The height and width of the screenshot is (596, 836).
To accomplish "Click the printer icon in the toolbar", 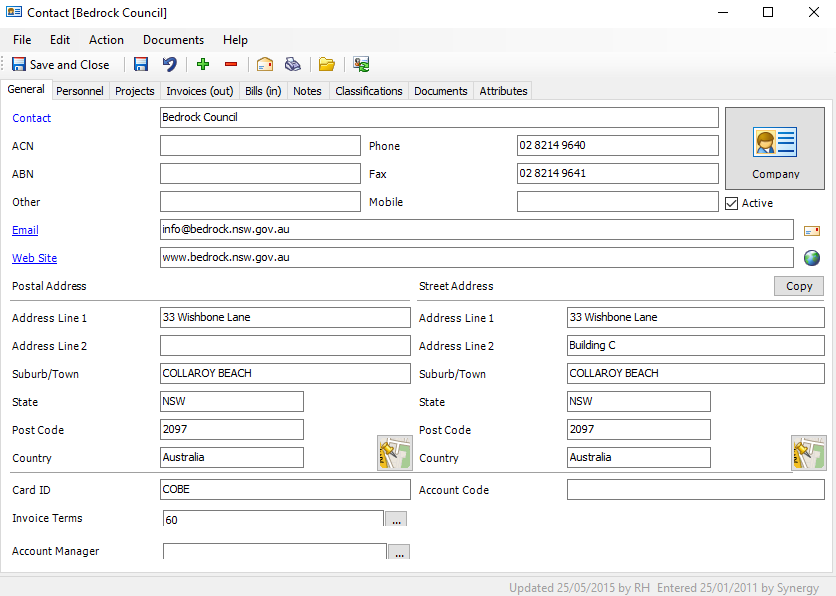I will (x=293, y=65).
